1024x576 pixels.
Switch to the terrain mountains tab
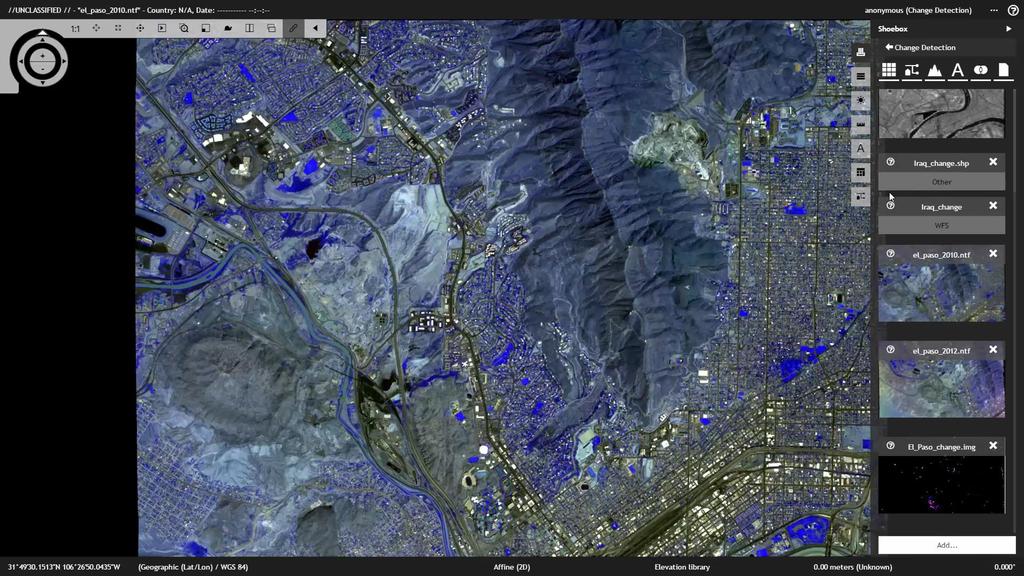click(935, 70)
